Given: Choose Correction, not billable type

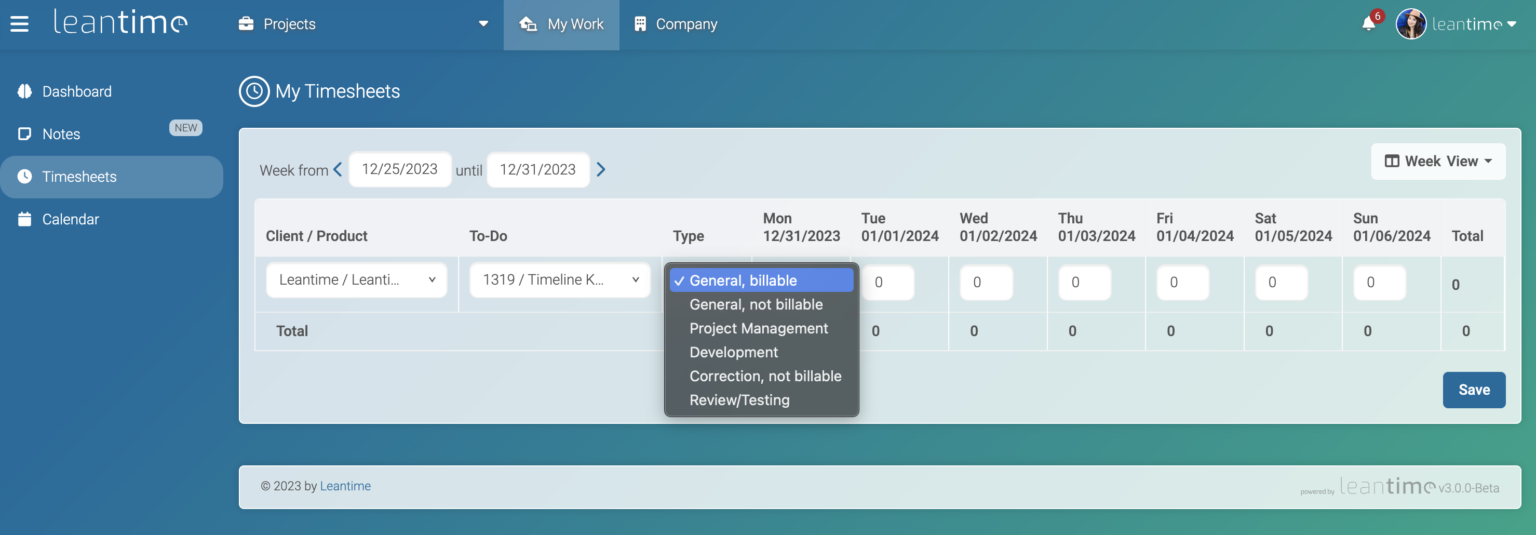Looking at the screenshot, I should click(762, 376).
